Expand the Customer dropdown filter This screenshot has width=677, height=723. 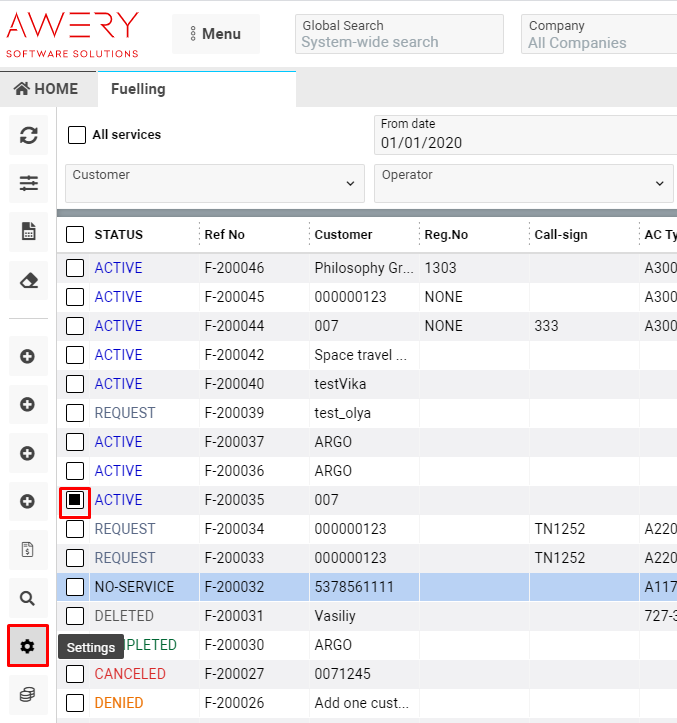pyautogui.click(x=214, y=183)
